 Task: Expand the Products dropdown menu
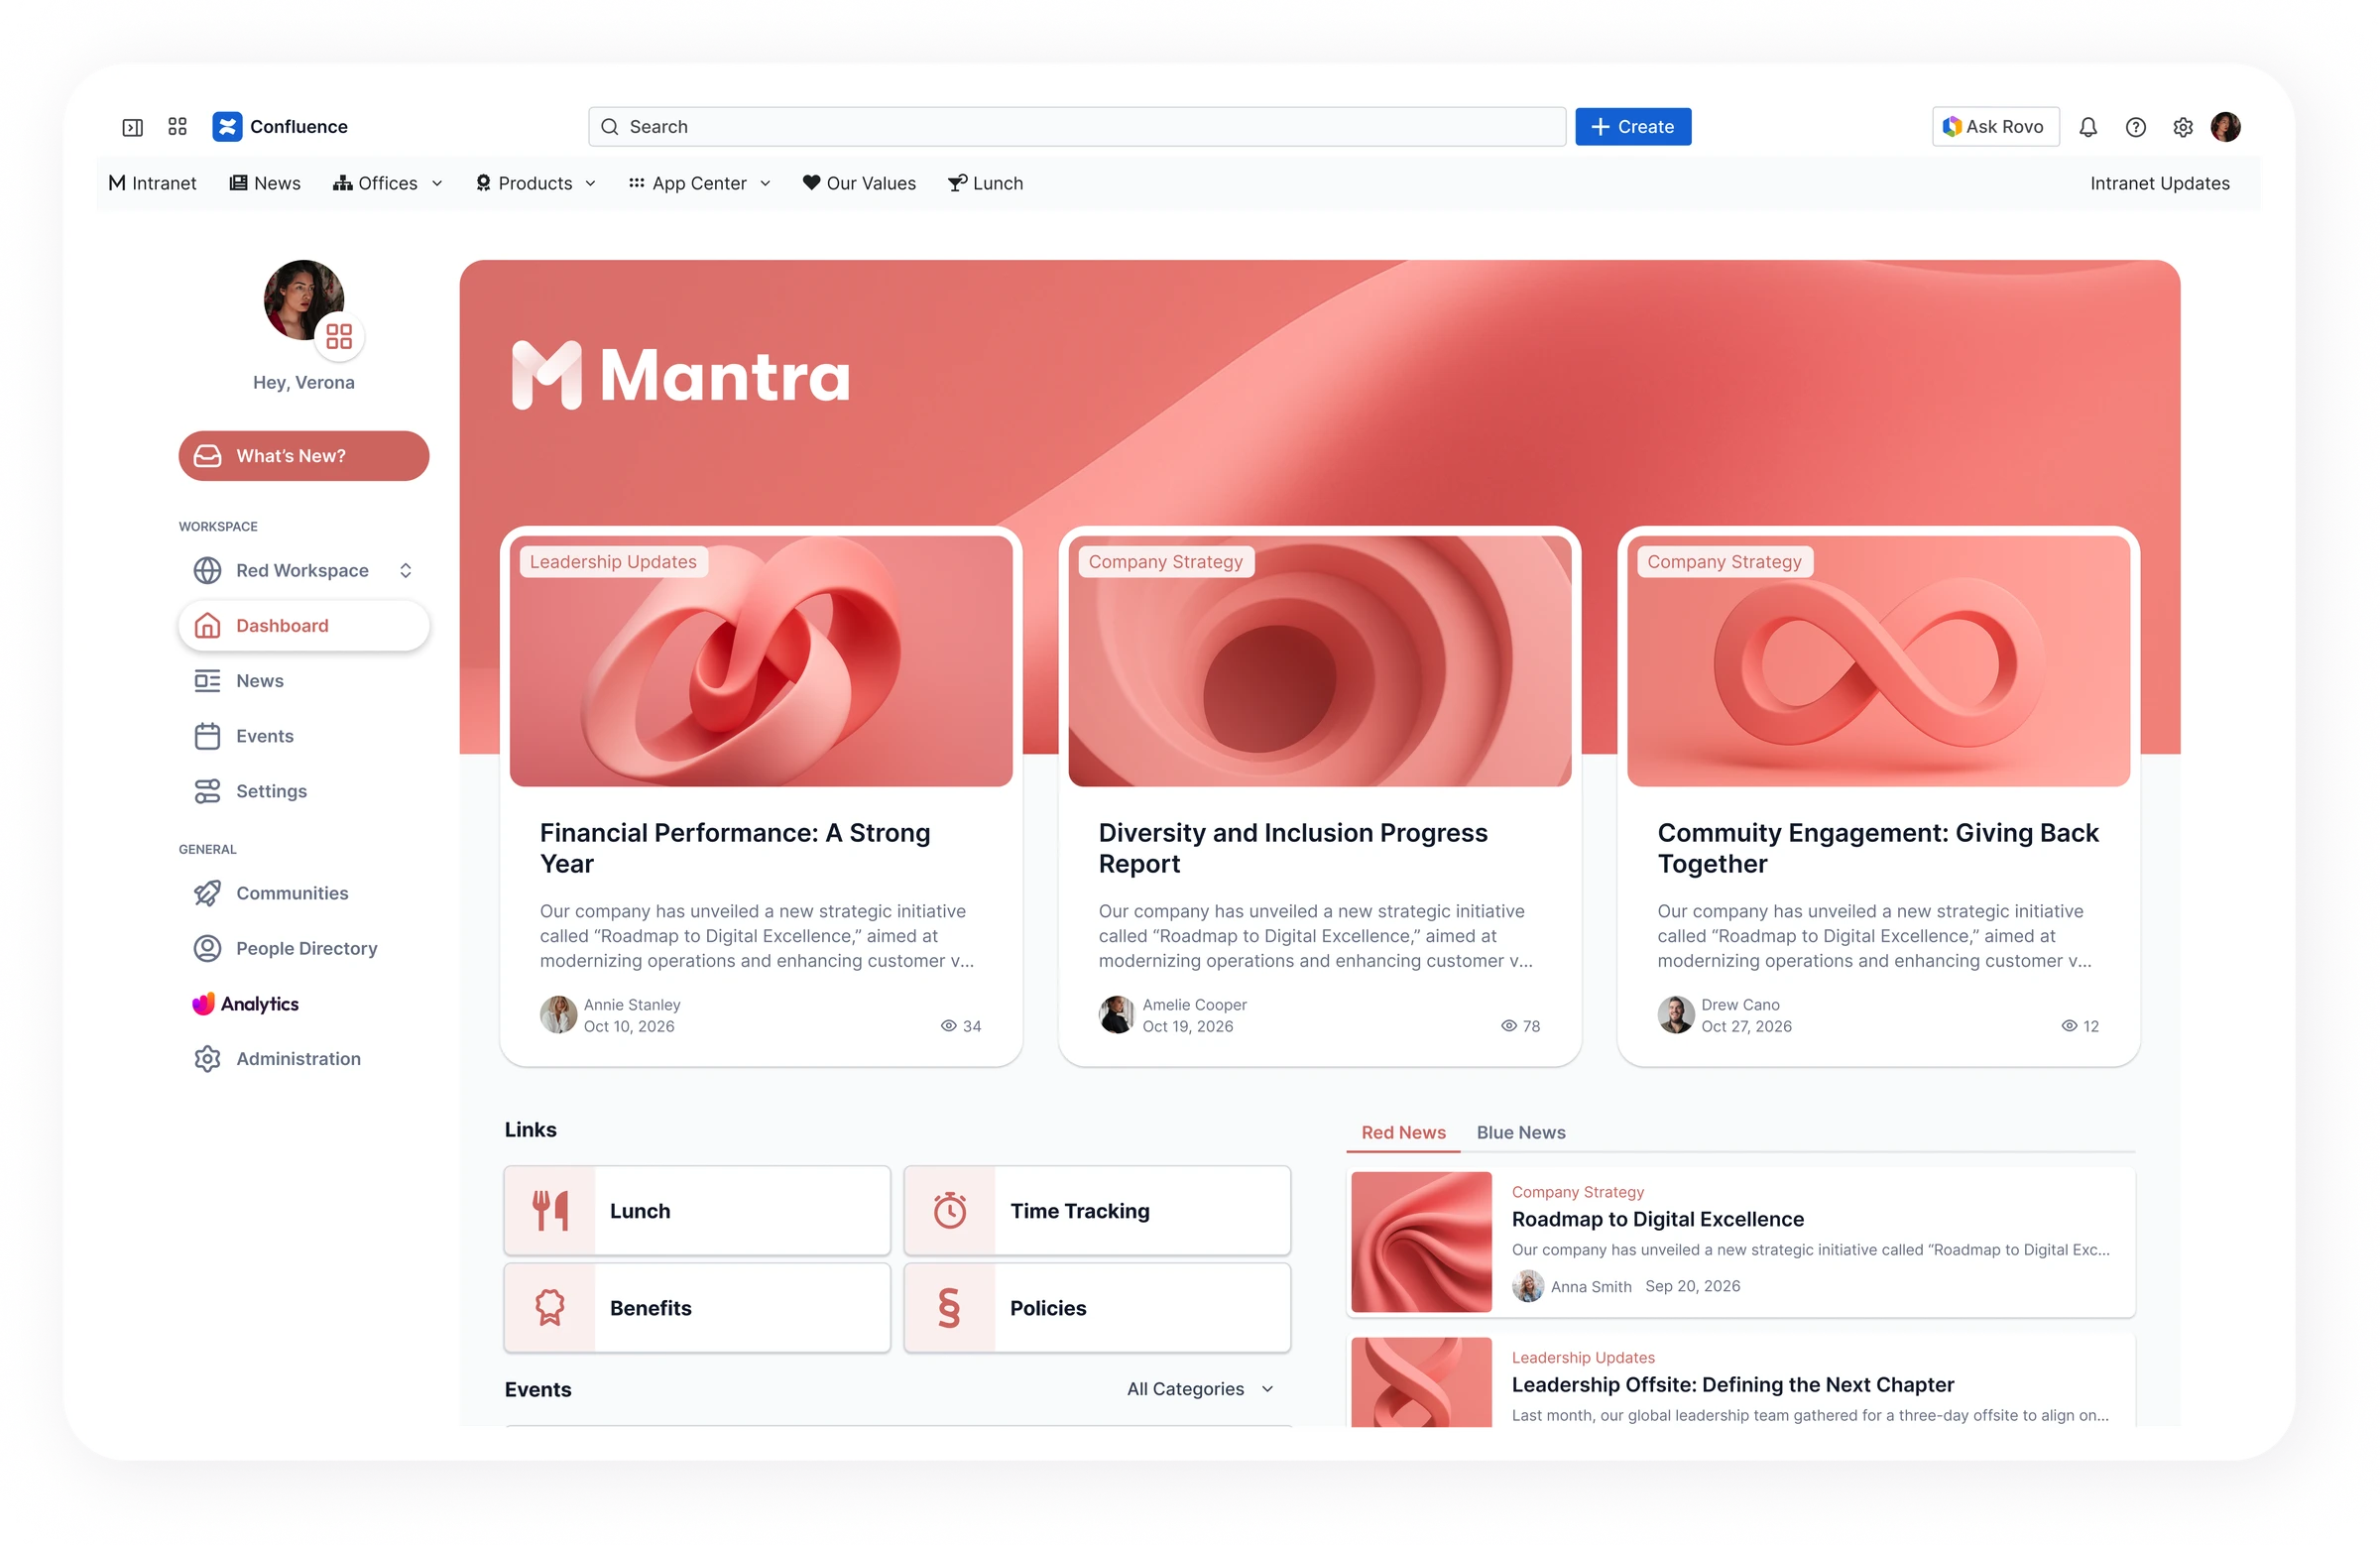point(536,183)
